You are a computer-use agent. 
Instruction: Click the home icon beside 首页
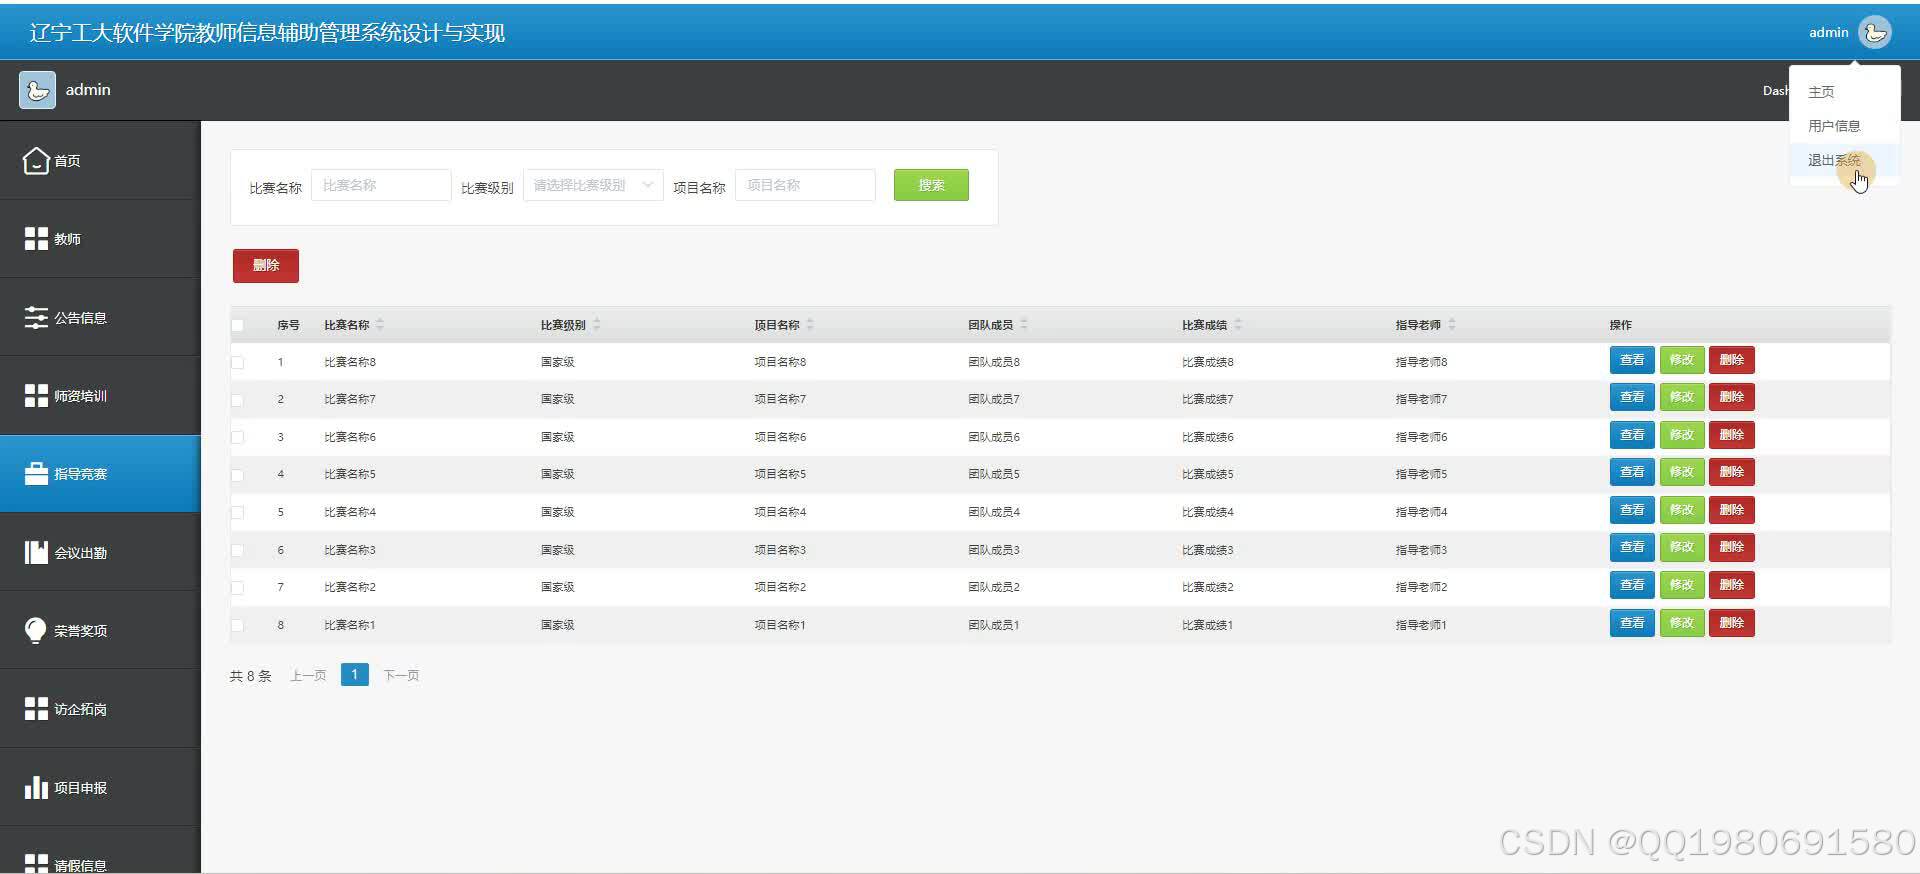(36, 160)
